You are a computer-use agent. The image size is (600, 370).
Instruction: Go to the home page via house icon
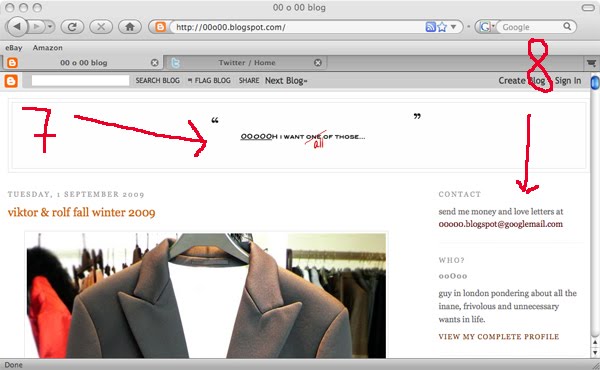point(130,27)
